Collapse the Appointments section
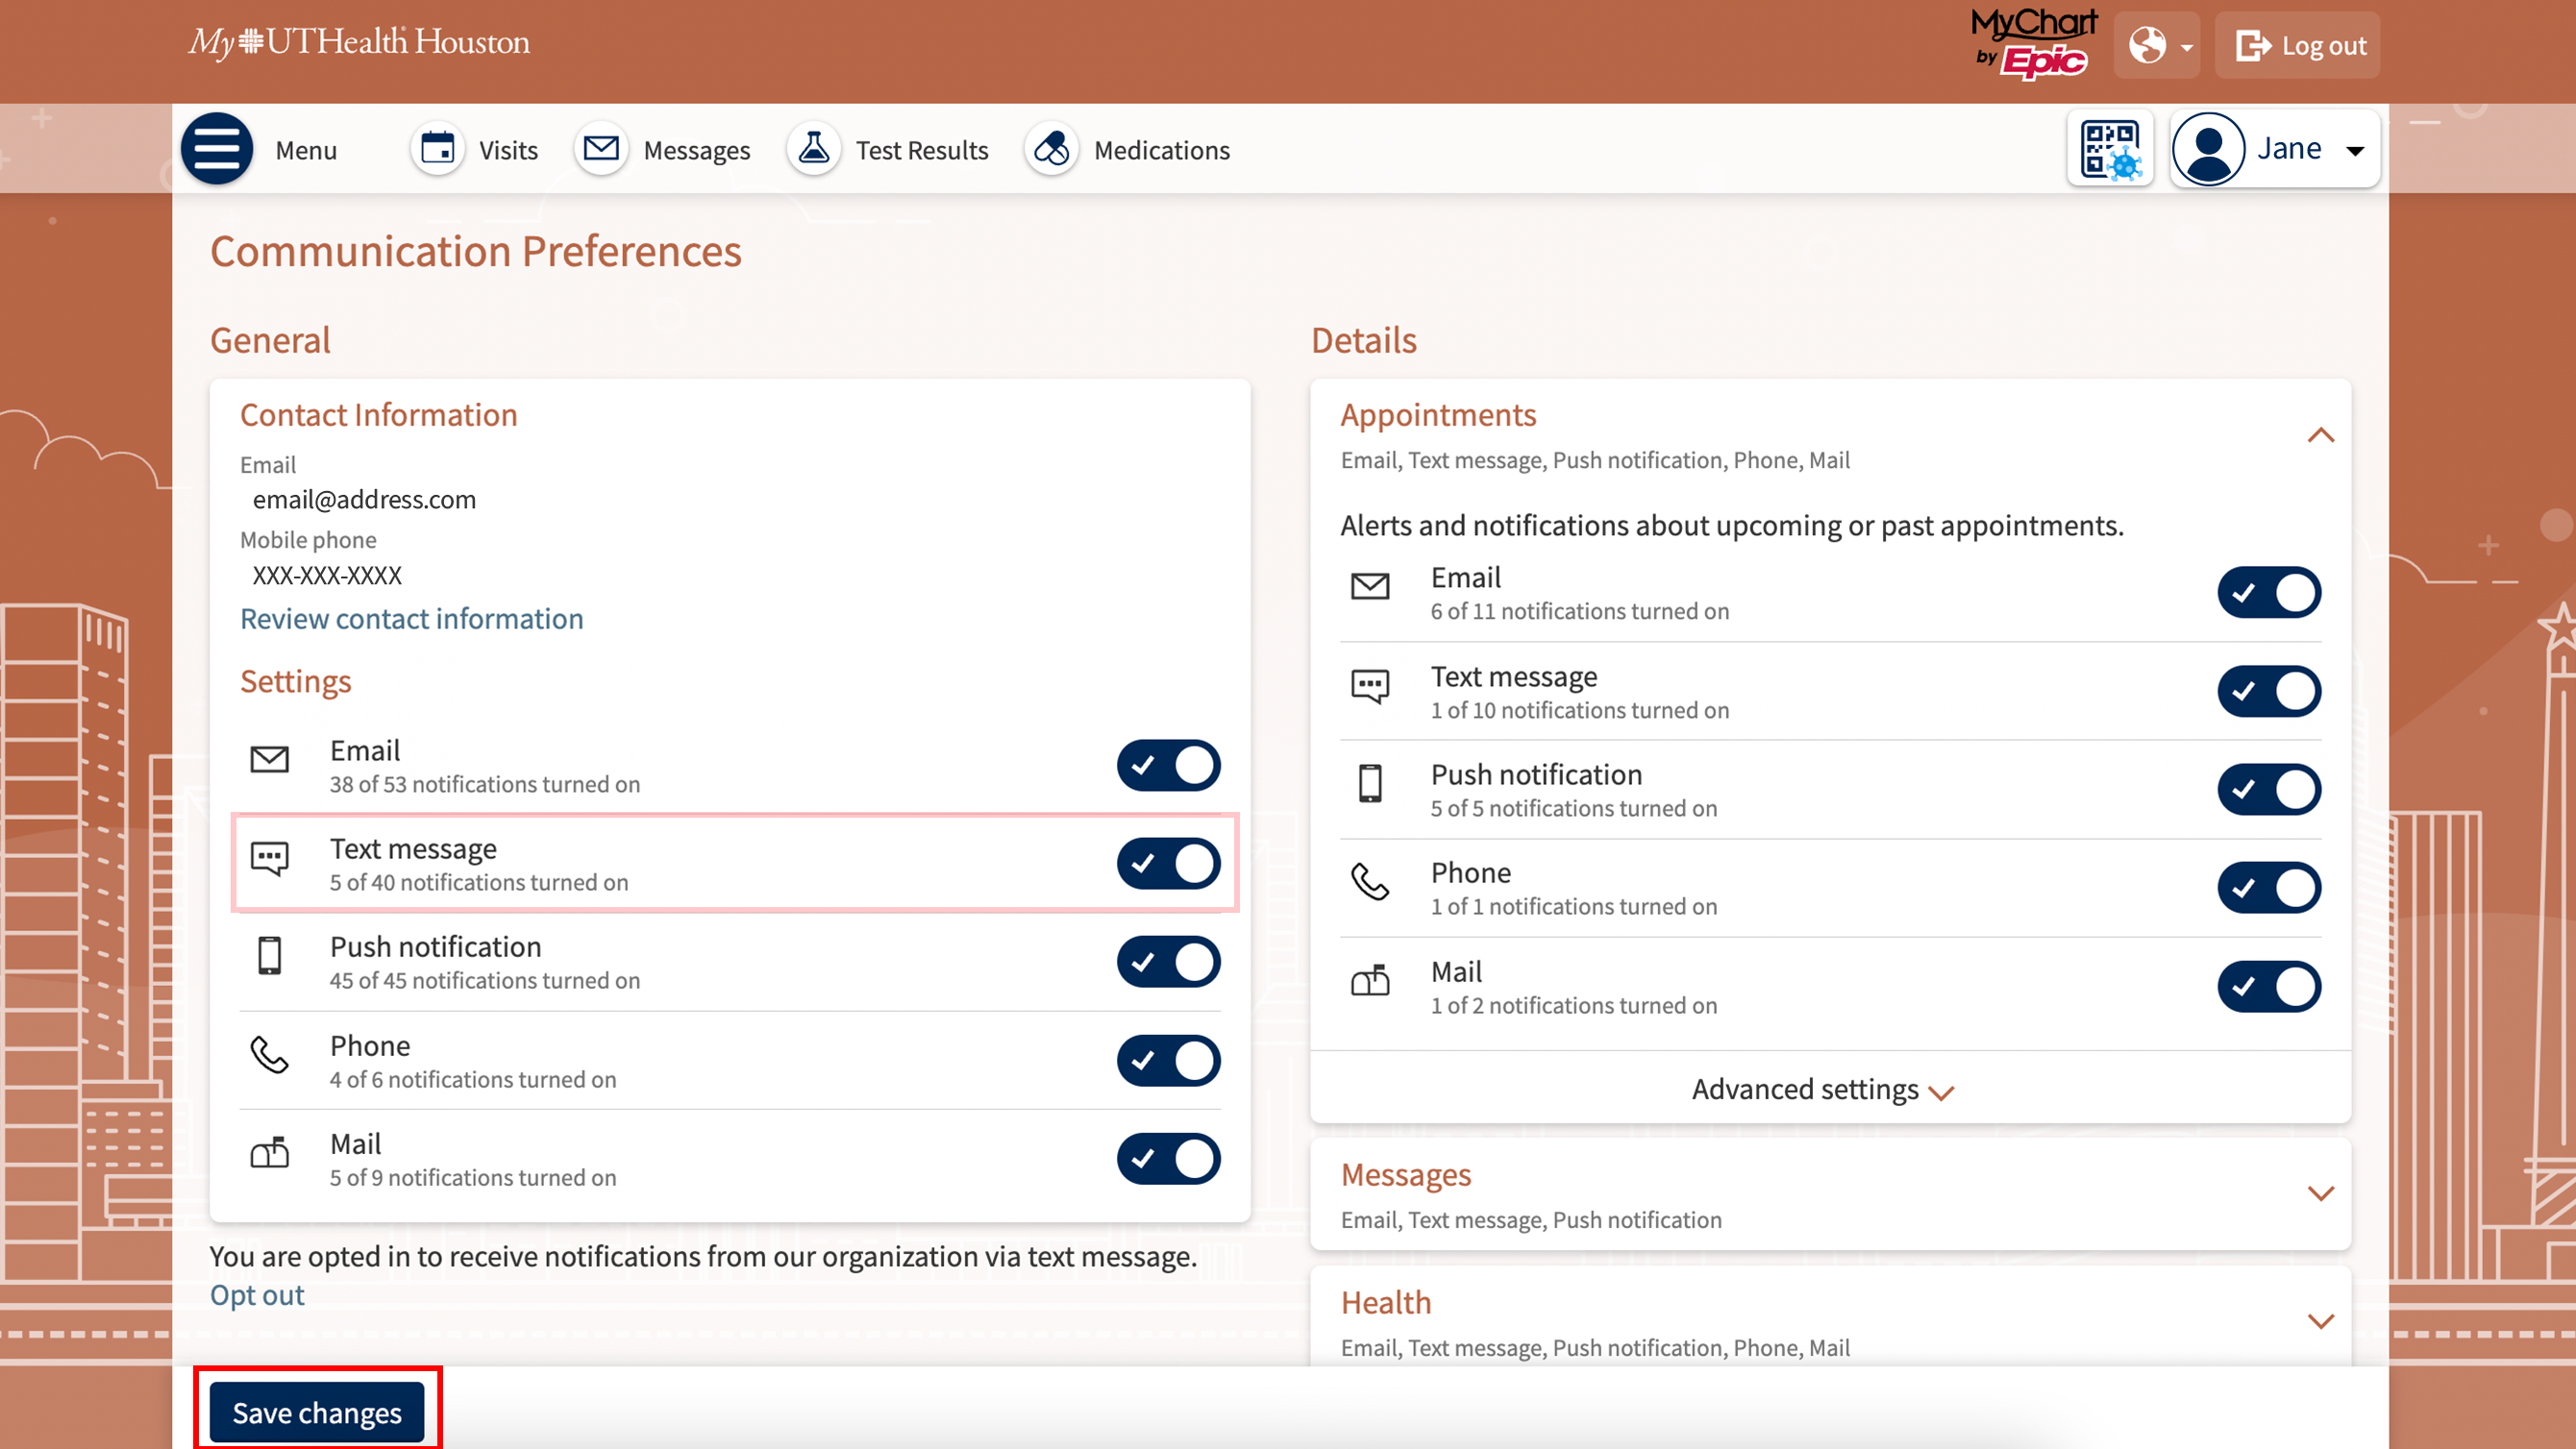Image resolution: width=2576 pixels, height=1449 pixels. coord(2320,436)
